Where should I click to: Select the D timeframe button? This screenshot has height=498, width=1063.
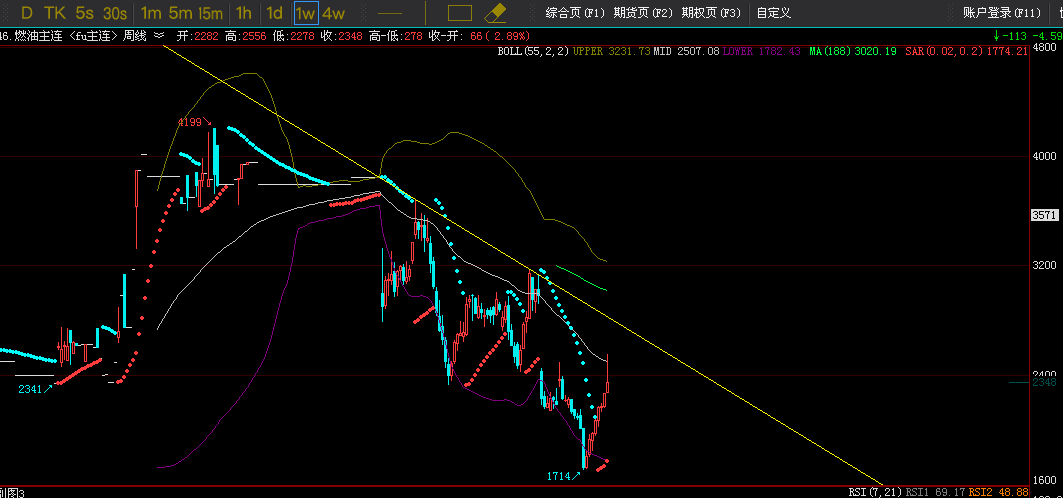point(26,13)
